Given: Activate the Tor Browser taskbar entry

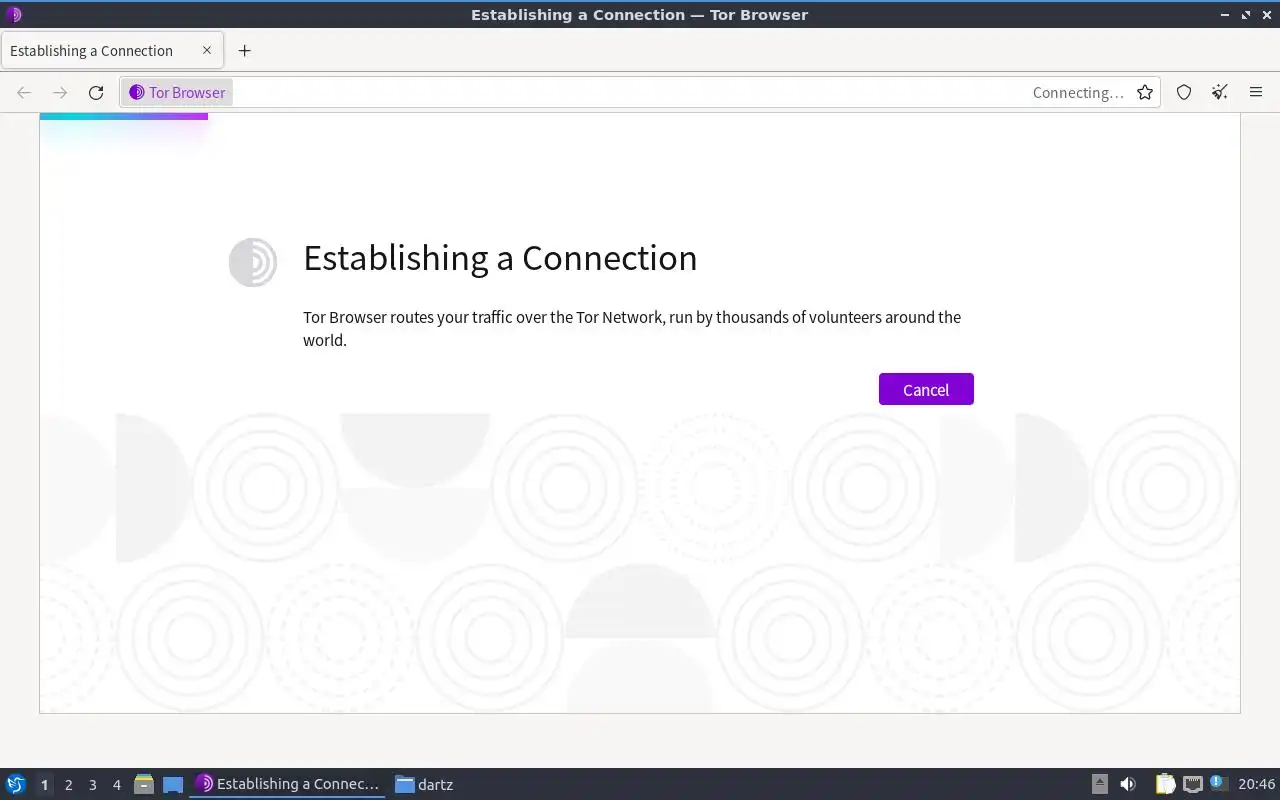Looking at the screenshot, I should point(288,784).
